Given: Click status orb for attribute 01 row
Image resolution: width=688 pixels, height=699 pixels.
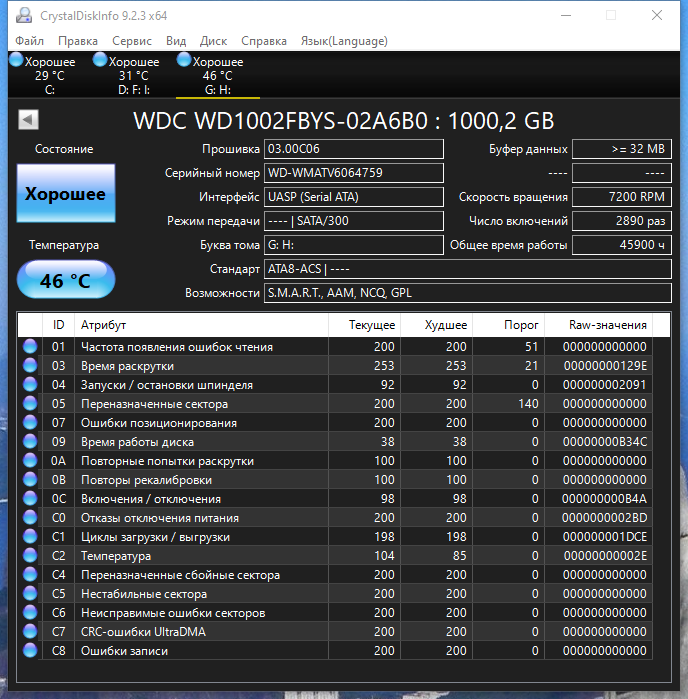Looking at the screenshot, I should (30, 346).
